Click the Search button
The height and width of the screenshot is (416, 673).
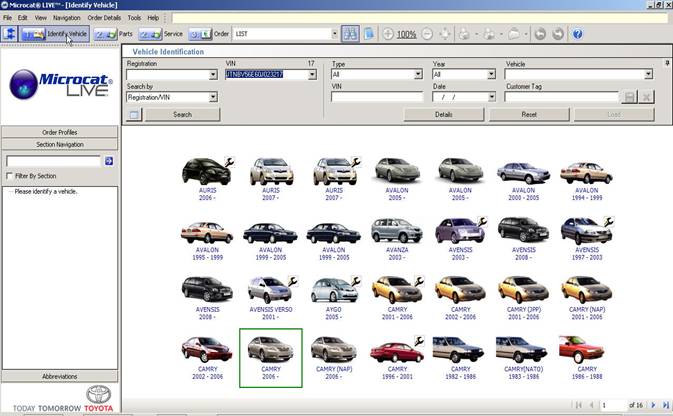[182, 115]
